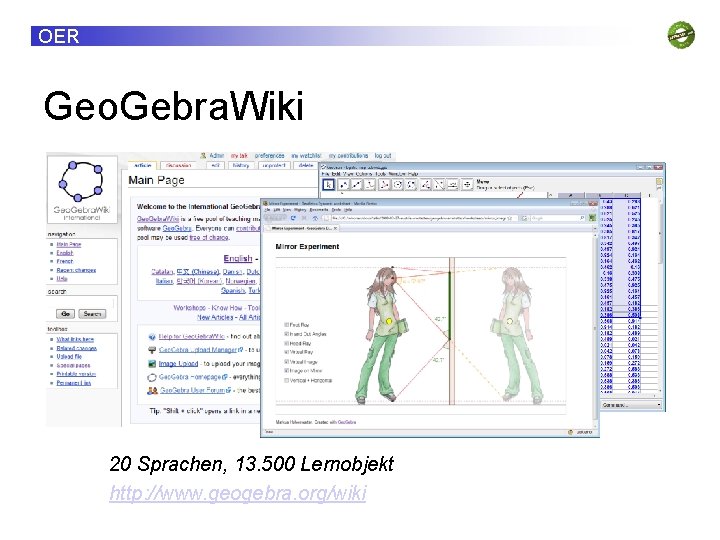
Task: Close the Mirror Experiment browser tab
Action: (336, 228)
